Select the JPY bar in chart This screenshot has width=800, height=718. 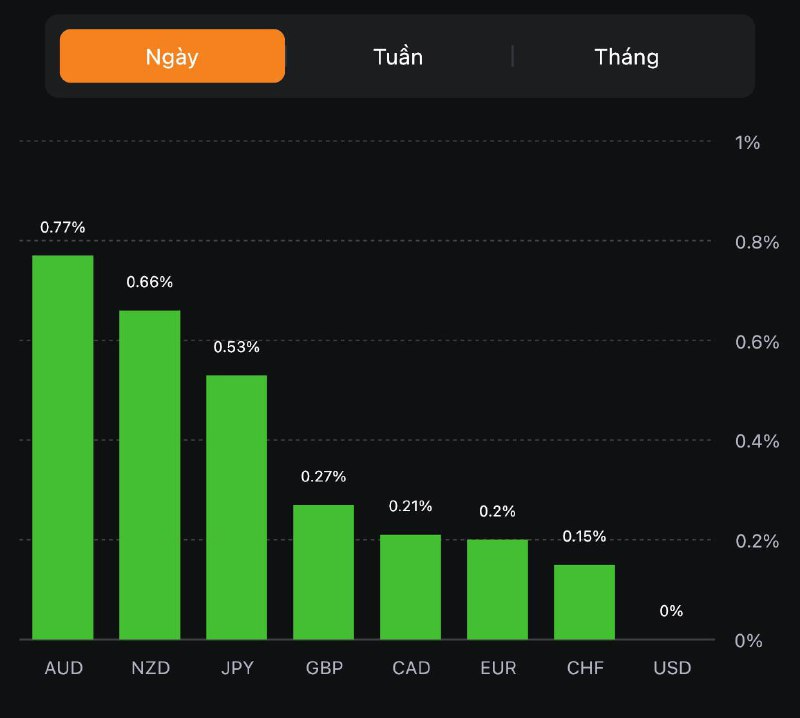[237, 507]
